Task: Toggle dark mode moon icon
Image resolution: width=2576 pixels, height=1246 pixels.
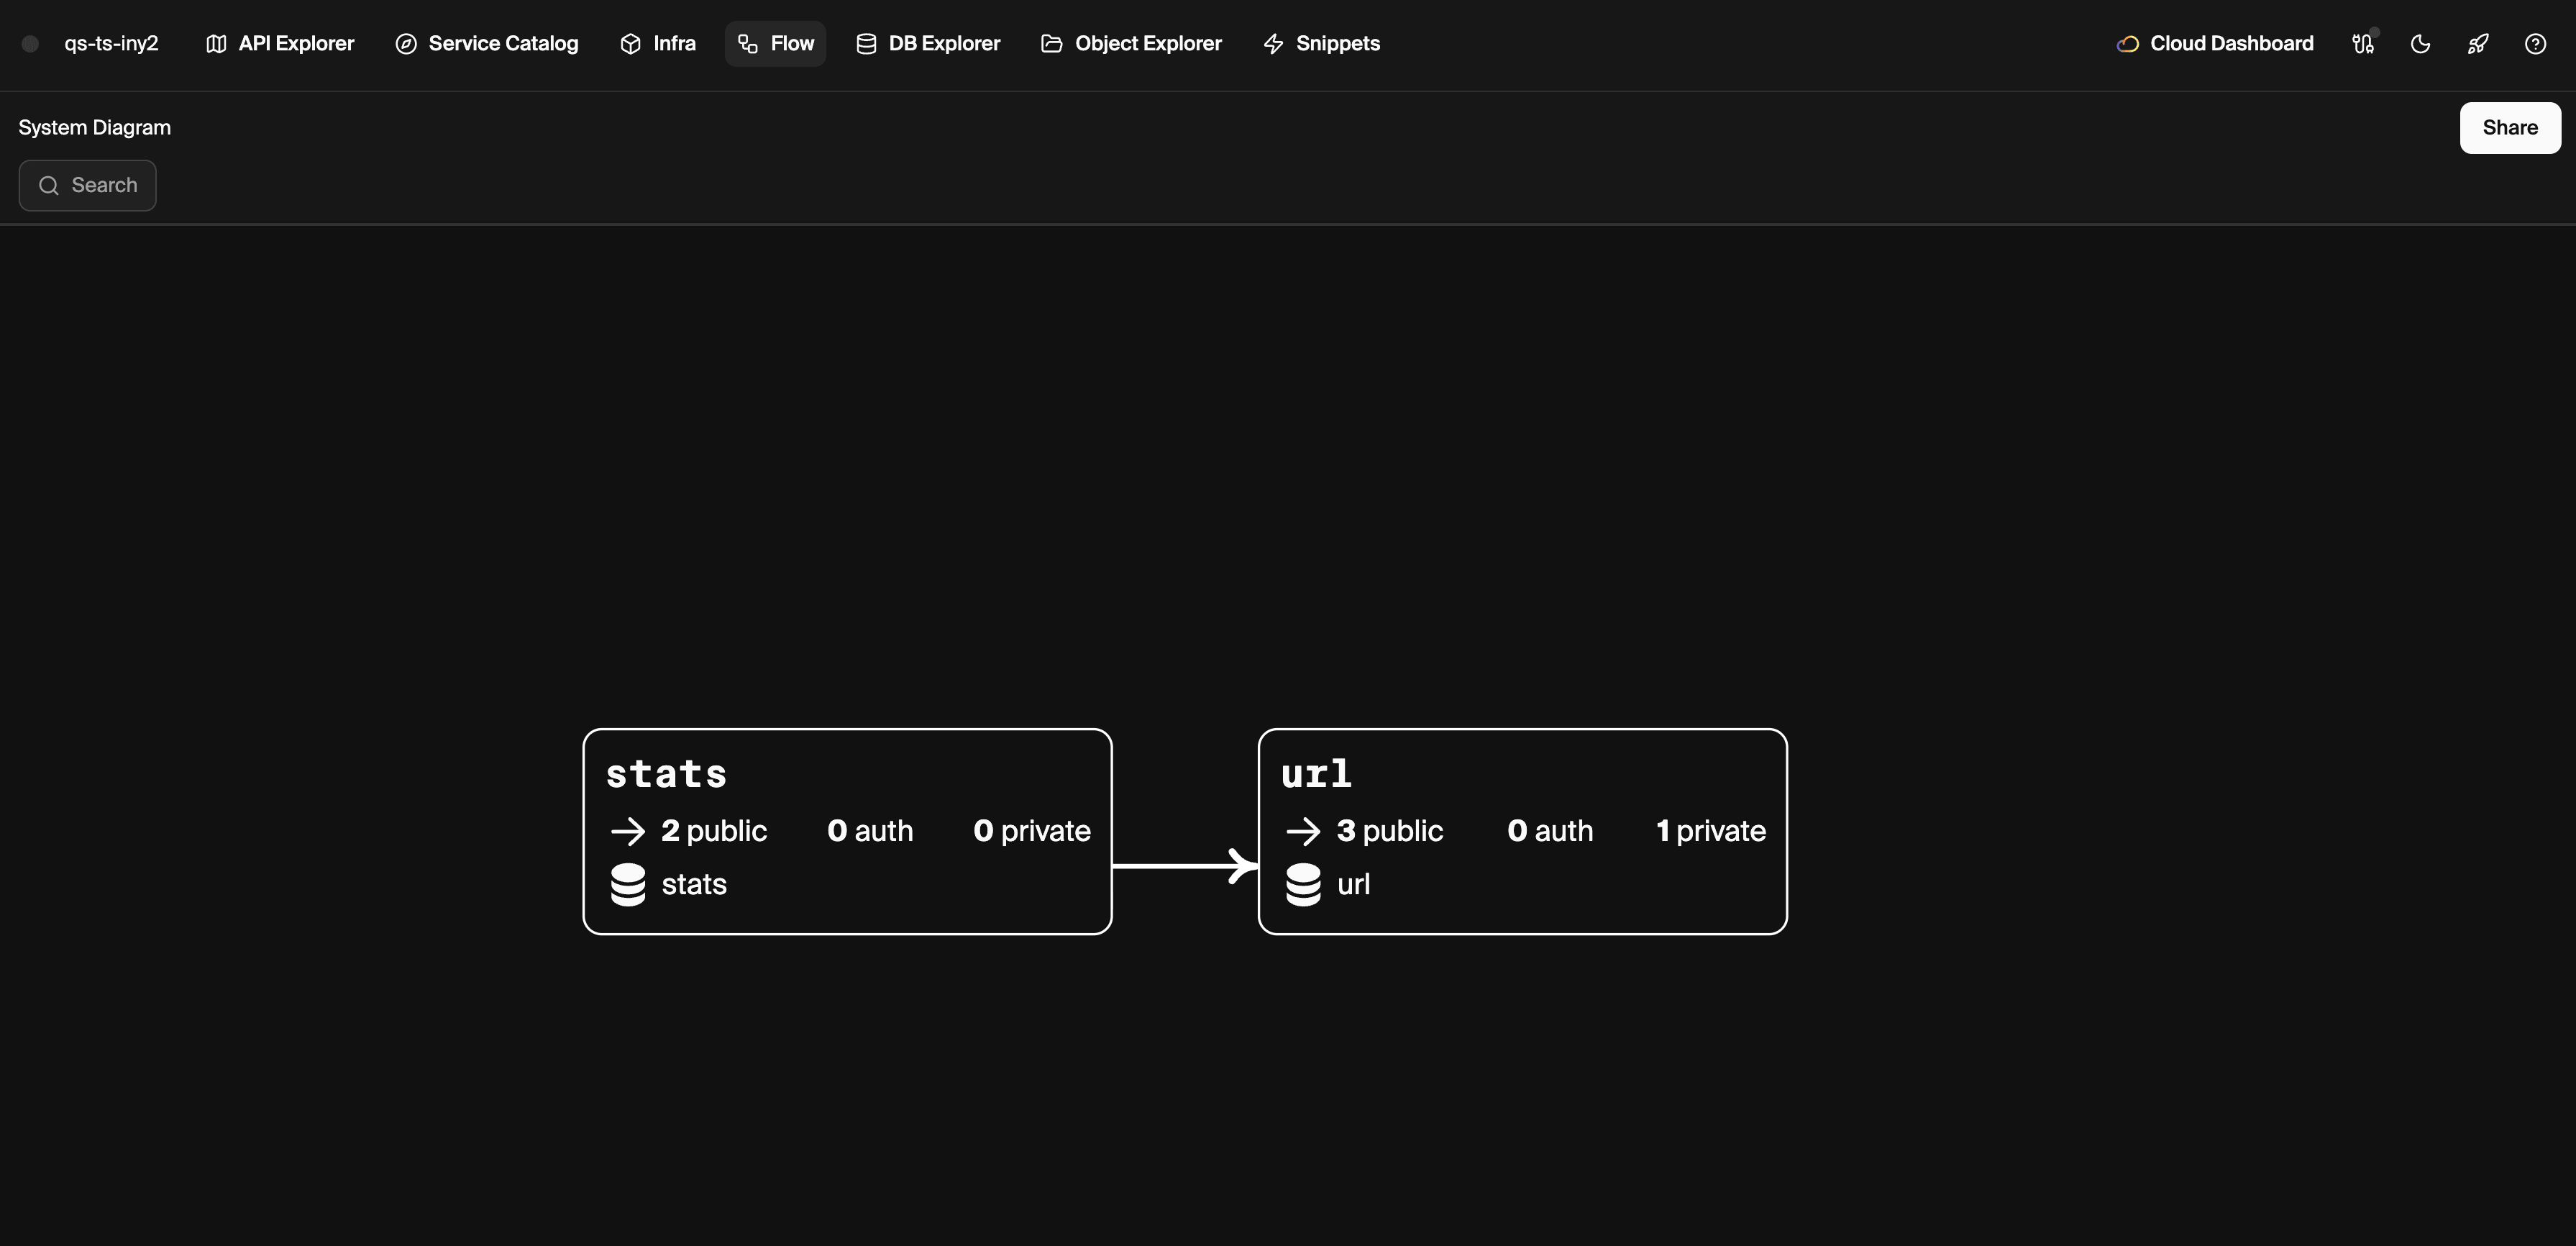Action: click(2420, 44)
